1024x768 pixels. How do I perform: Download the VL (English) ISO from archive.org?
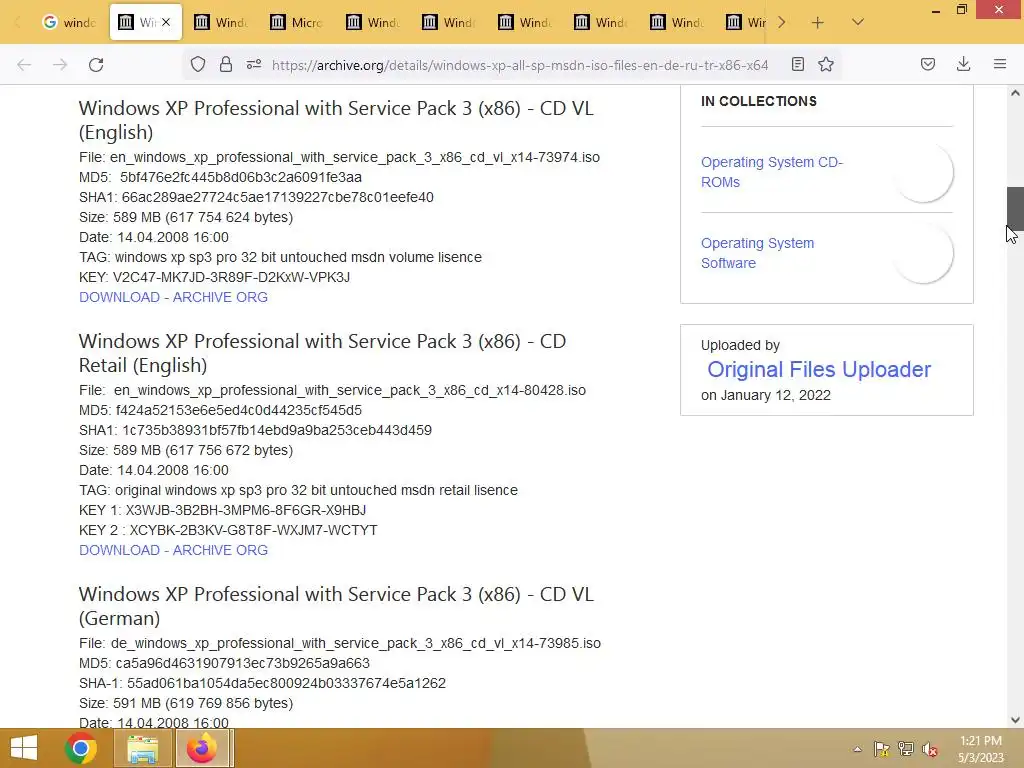173,297
